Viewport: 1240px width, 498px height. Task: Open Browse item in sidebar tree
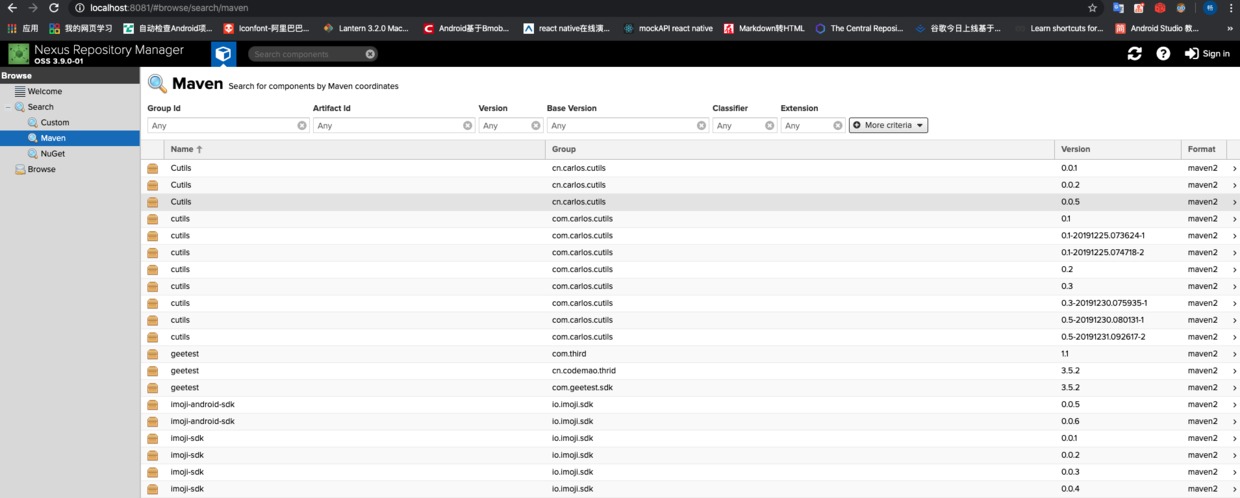[x=41, y=169]
